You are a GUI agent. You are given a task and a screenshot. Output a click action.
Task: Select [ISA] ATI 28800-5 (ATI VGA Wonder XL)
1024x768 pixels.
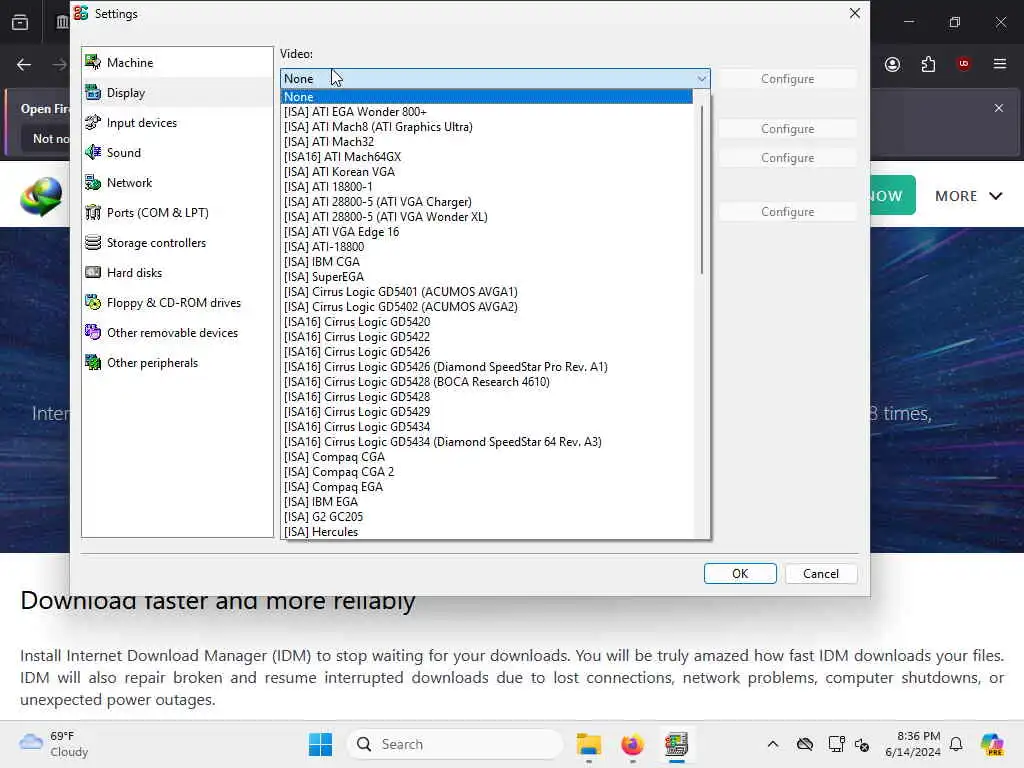[x=487, y=217]
